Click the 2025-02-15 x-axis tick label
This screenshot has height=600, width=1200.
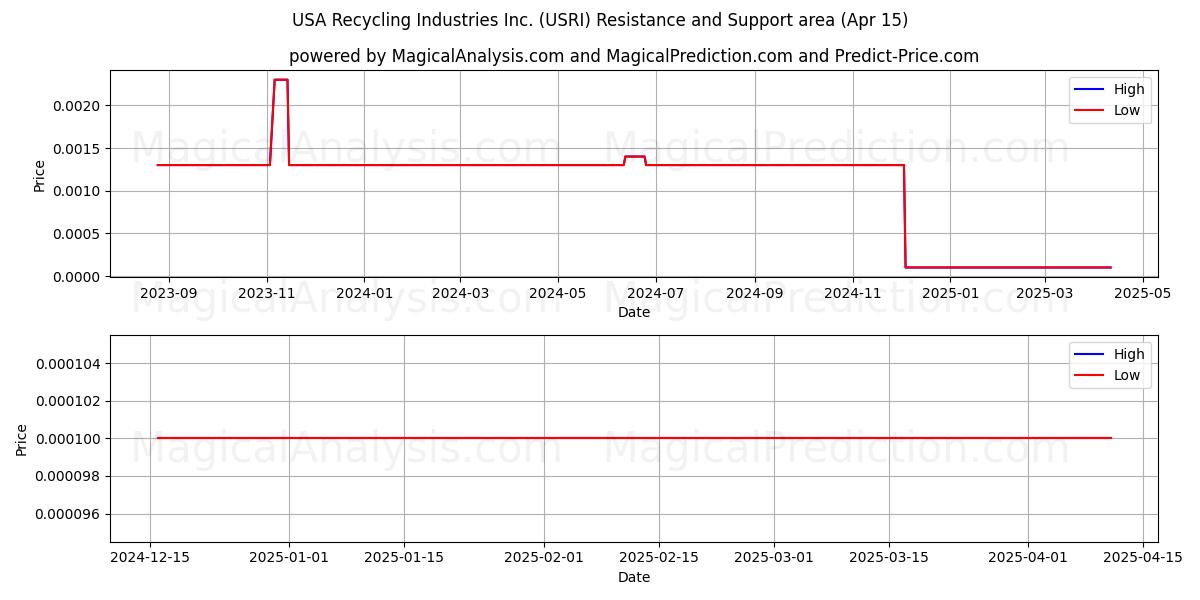pyautogui.click(x=659, y=559)
